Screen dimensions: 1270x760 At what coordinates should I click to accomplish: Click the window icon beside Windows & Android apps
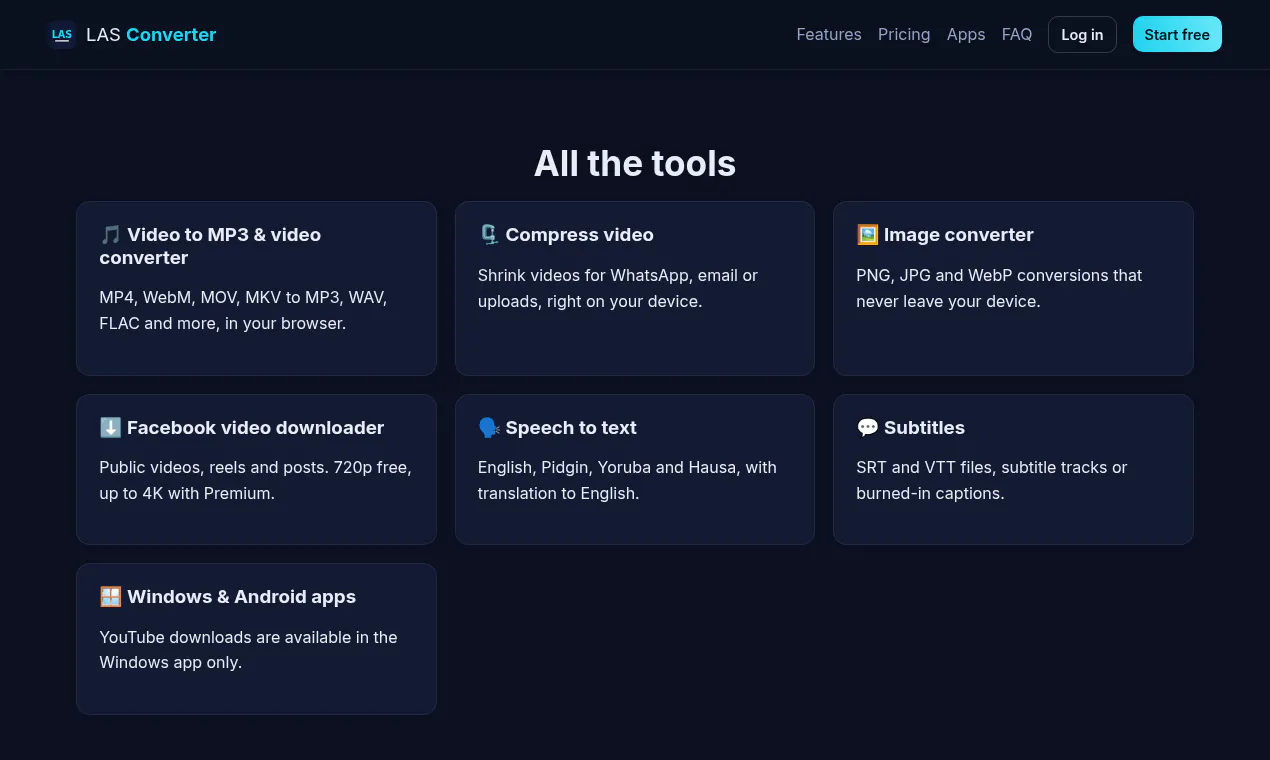click(110, 597)
